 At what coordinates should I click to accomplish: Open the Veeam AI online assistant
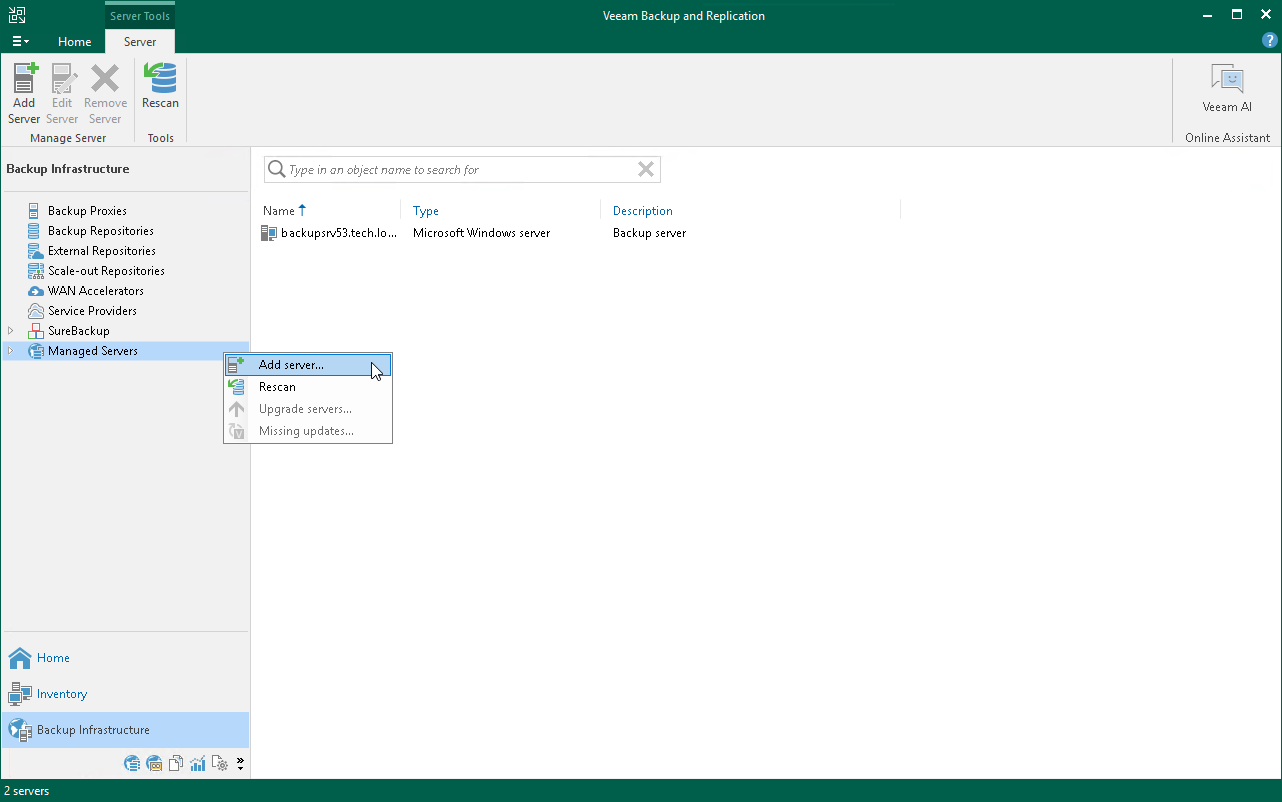(1227, 88)
